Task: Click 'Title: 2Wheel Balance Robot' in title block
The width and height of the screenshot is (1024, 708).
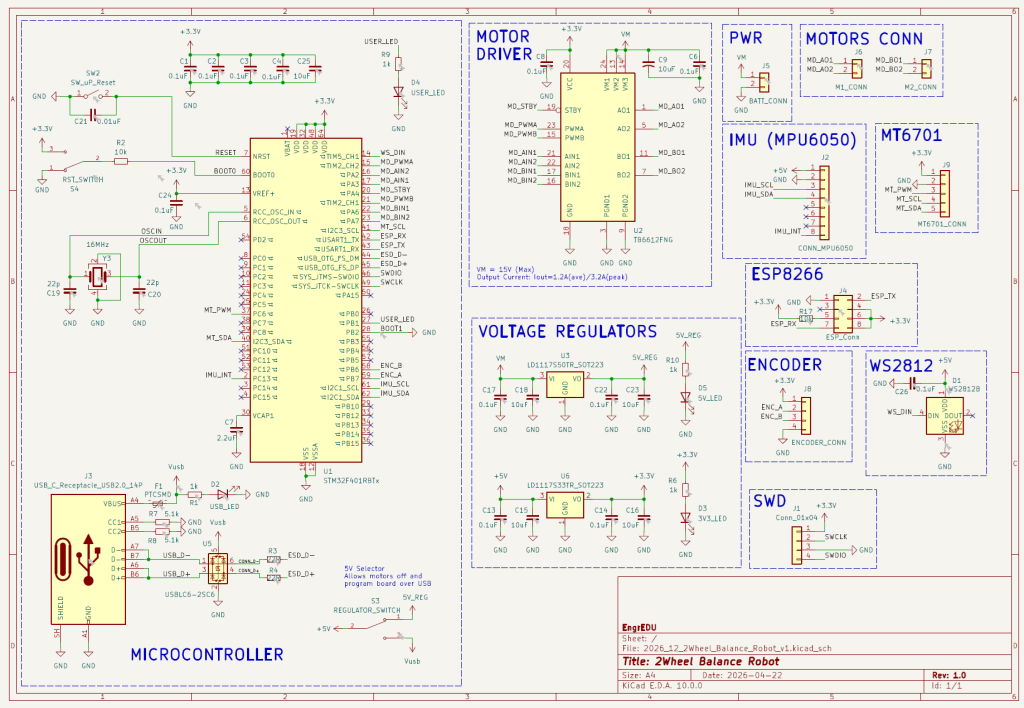Action: pos(701,661)
